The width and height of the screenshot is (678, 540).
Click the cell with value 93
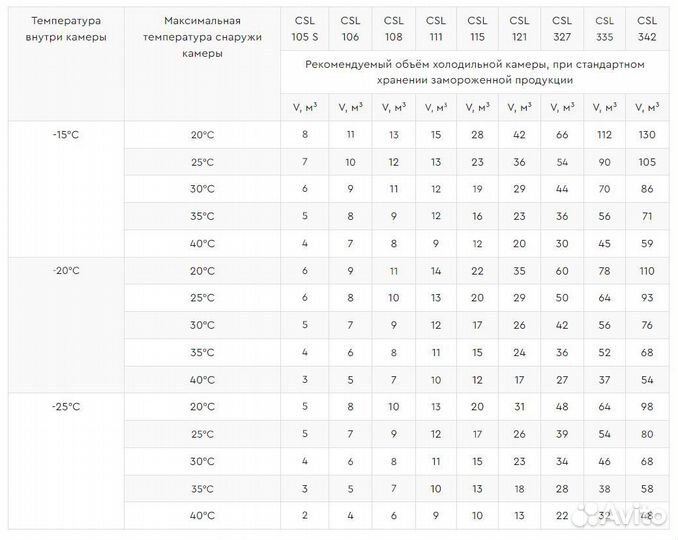pos(647,298)
